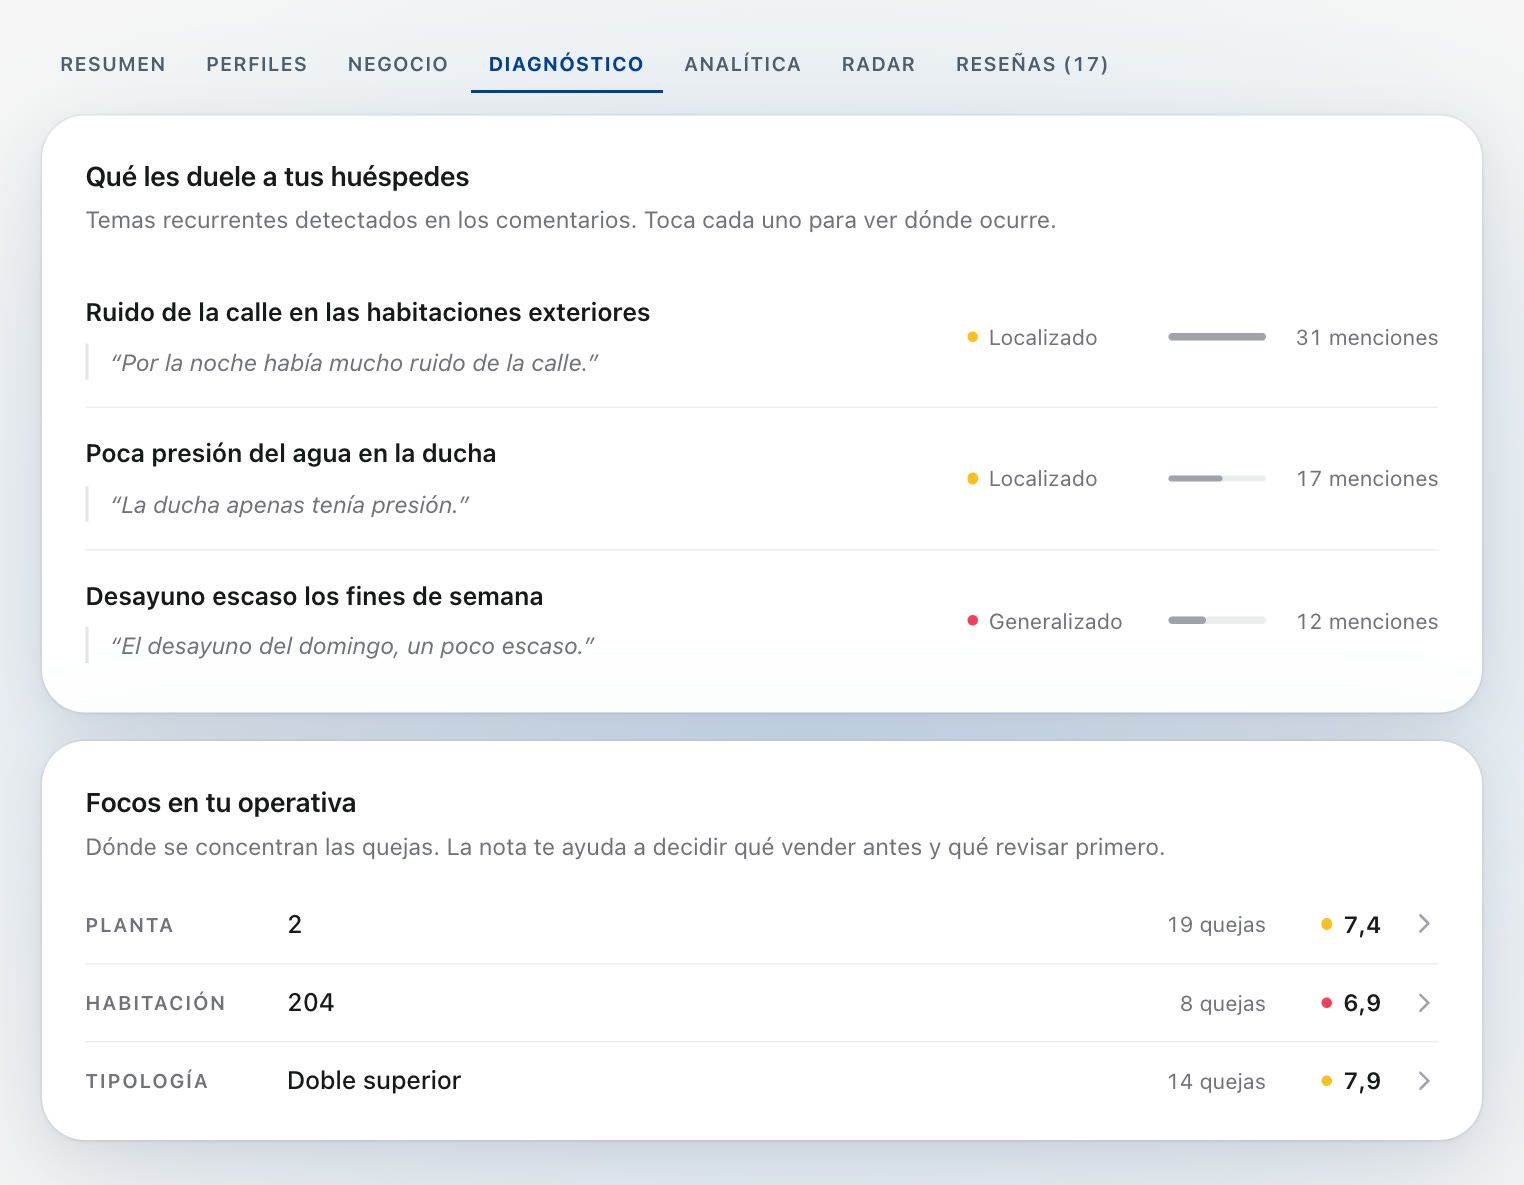This screenshot has width=1524, height=1185.
Task: Open the Analítica tab
Action: pos(743,64)
